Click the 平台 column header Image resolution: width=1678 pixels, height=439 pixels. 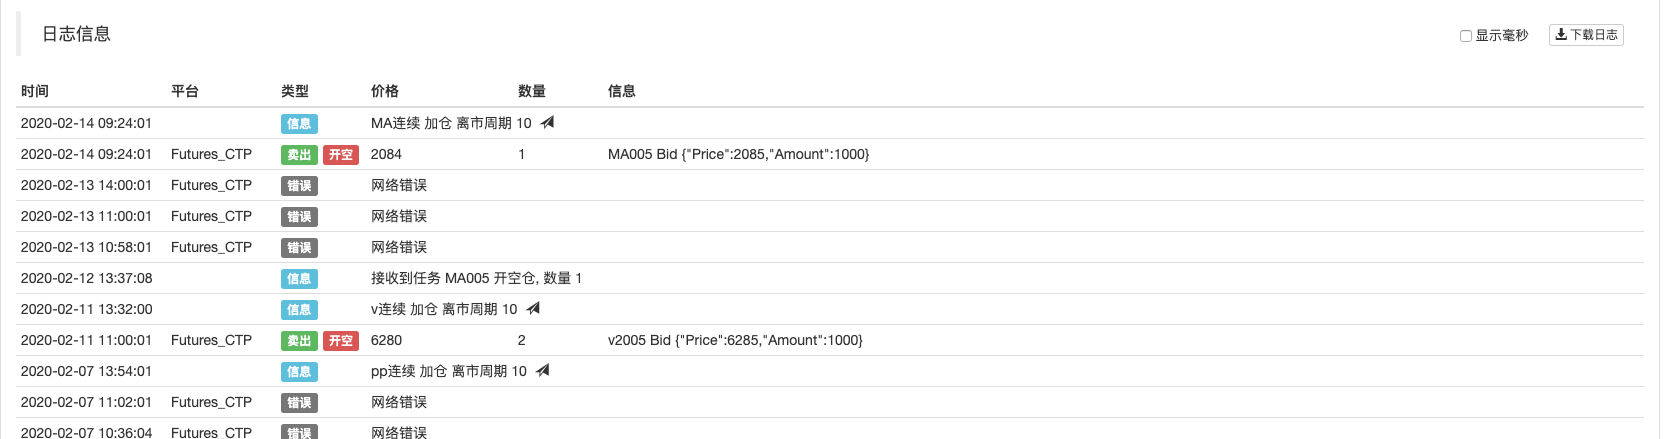tap(185, 91)
